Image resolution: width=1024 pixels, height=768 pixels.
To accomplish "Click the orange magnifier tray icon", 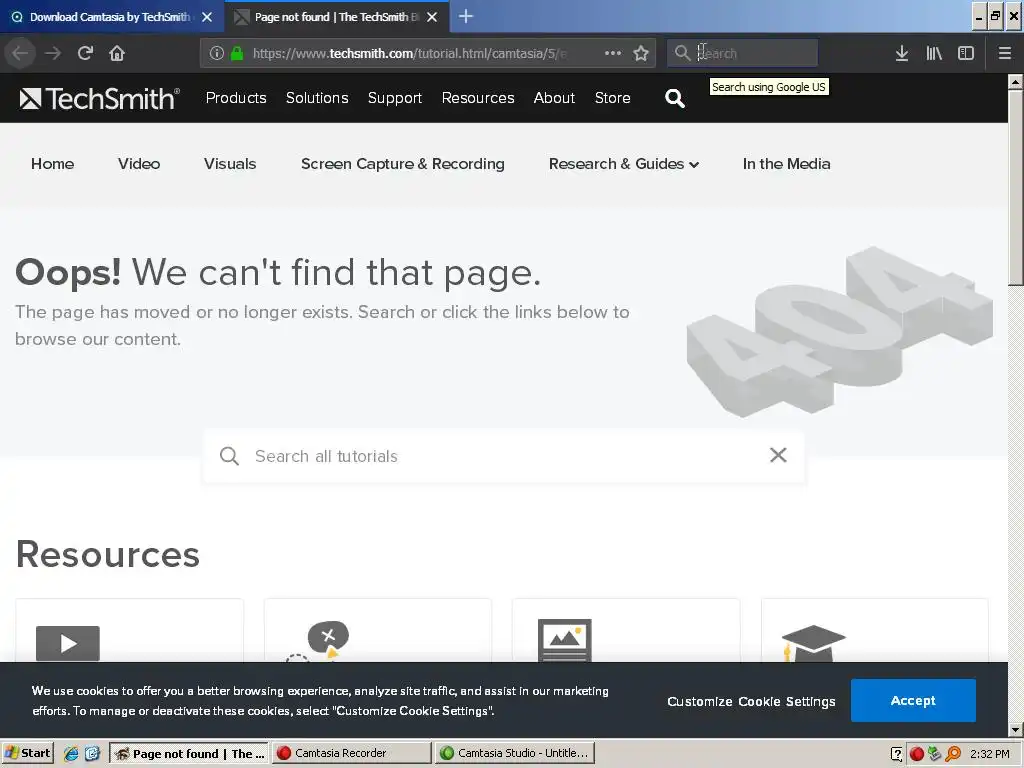I will (x=953, y=754).
